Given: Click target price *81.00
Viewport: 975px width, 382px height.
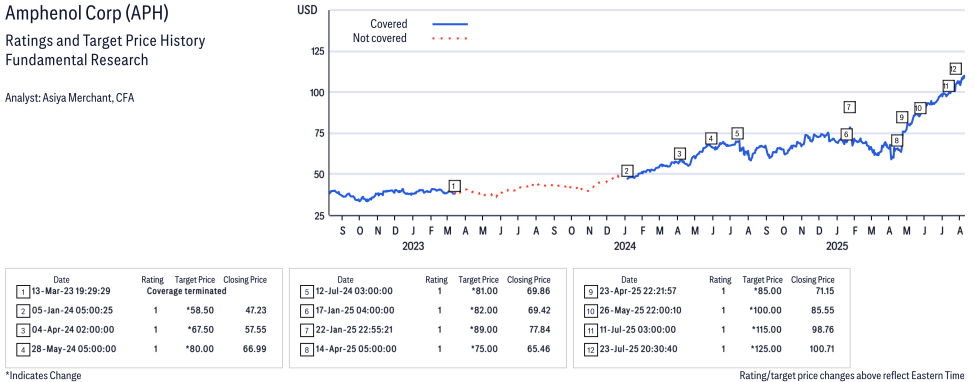Looking at the screenshot, I should pos(484,291).
